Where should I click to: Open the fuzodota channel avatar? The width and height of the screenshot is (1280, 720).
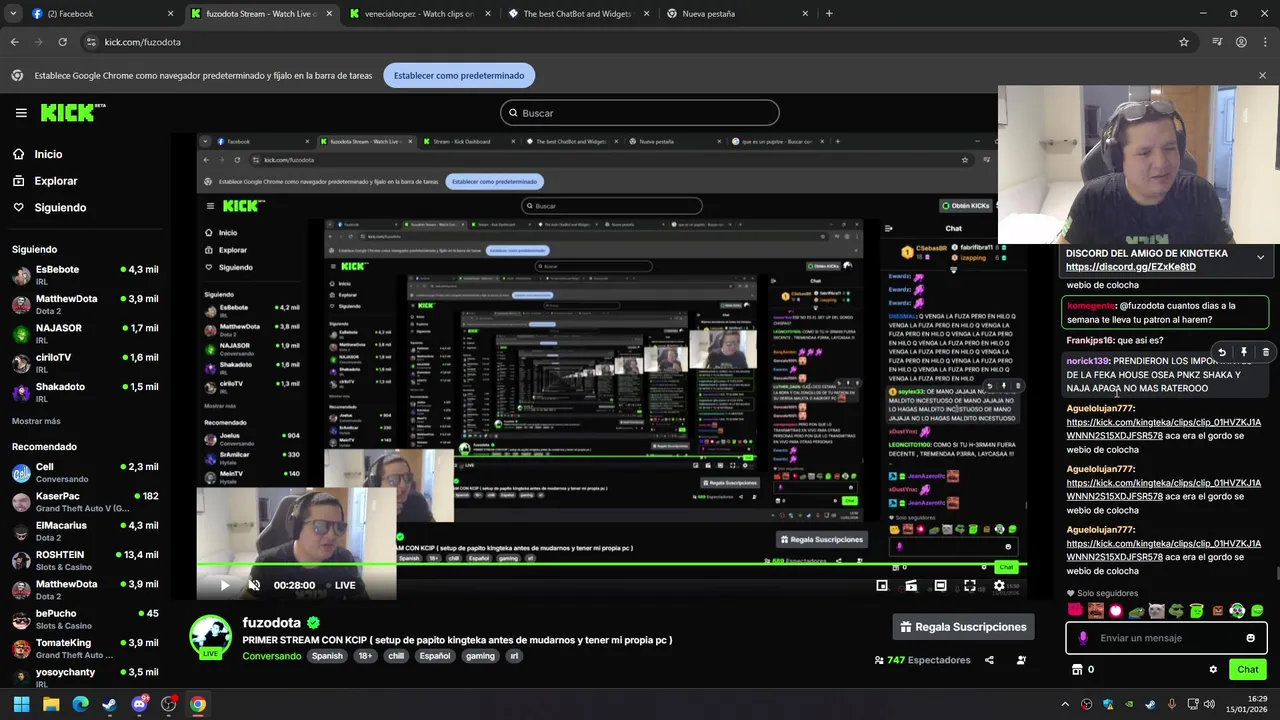(211, 636)
